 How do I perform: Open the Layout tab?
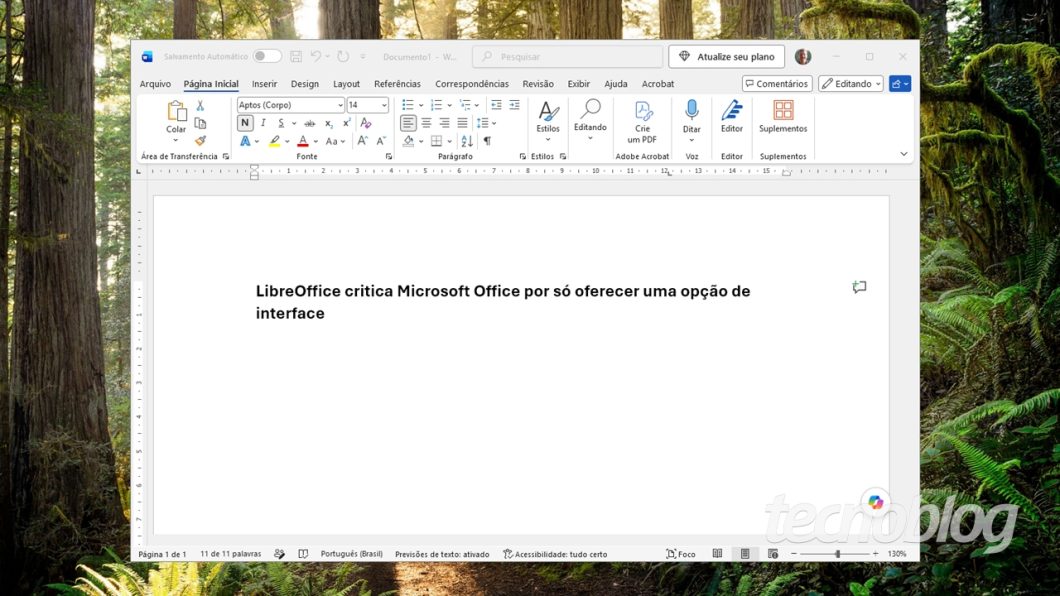[x=346, y=84]
